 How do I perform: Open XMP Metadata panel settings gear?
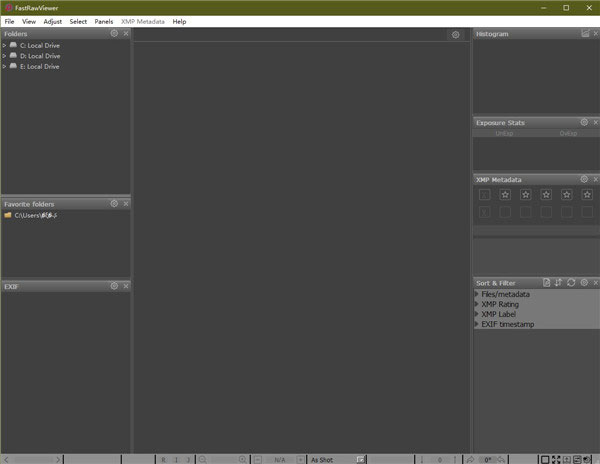pos(584,179)
